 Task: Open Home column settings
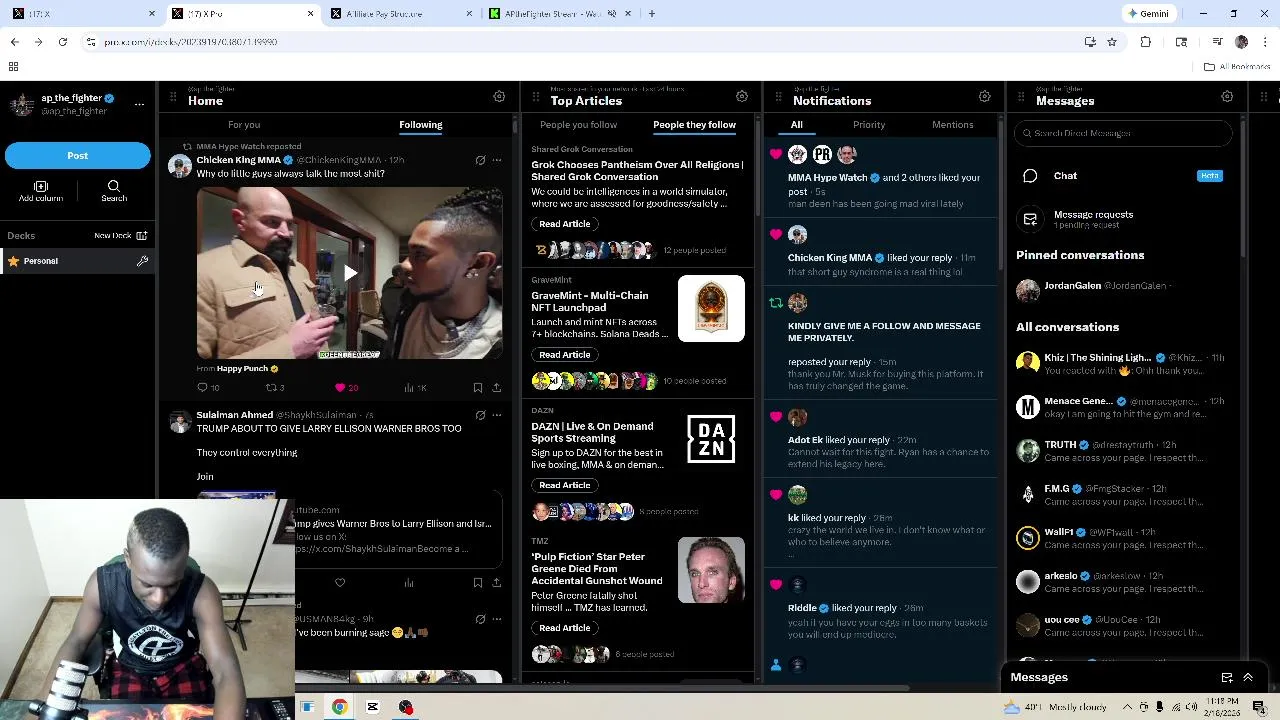point(499,96)
